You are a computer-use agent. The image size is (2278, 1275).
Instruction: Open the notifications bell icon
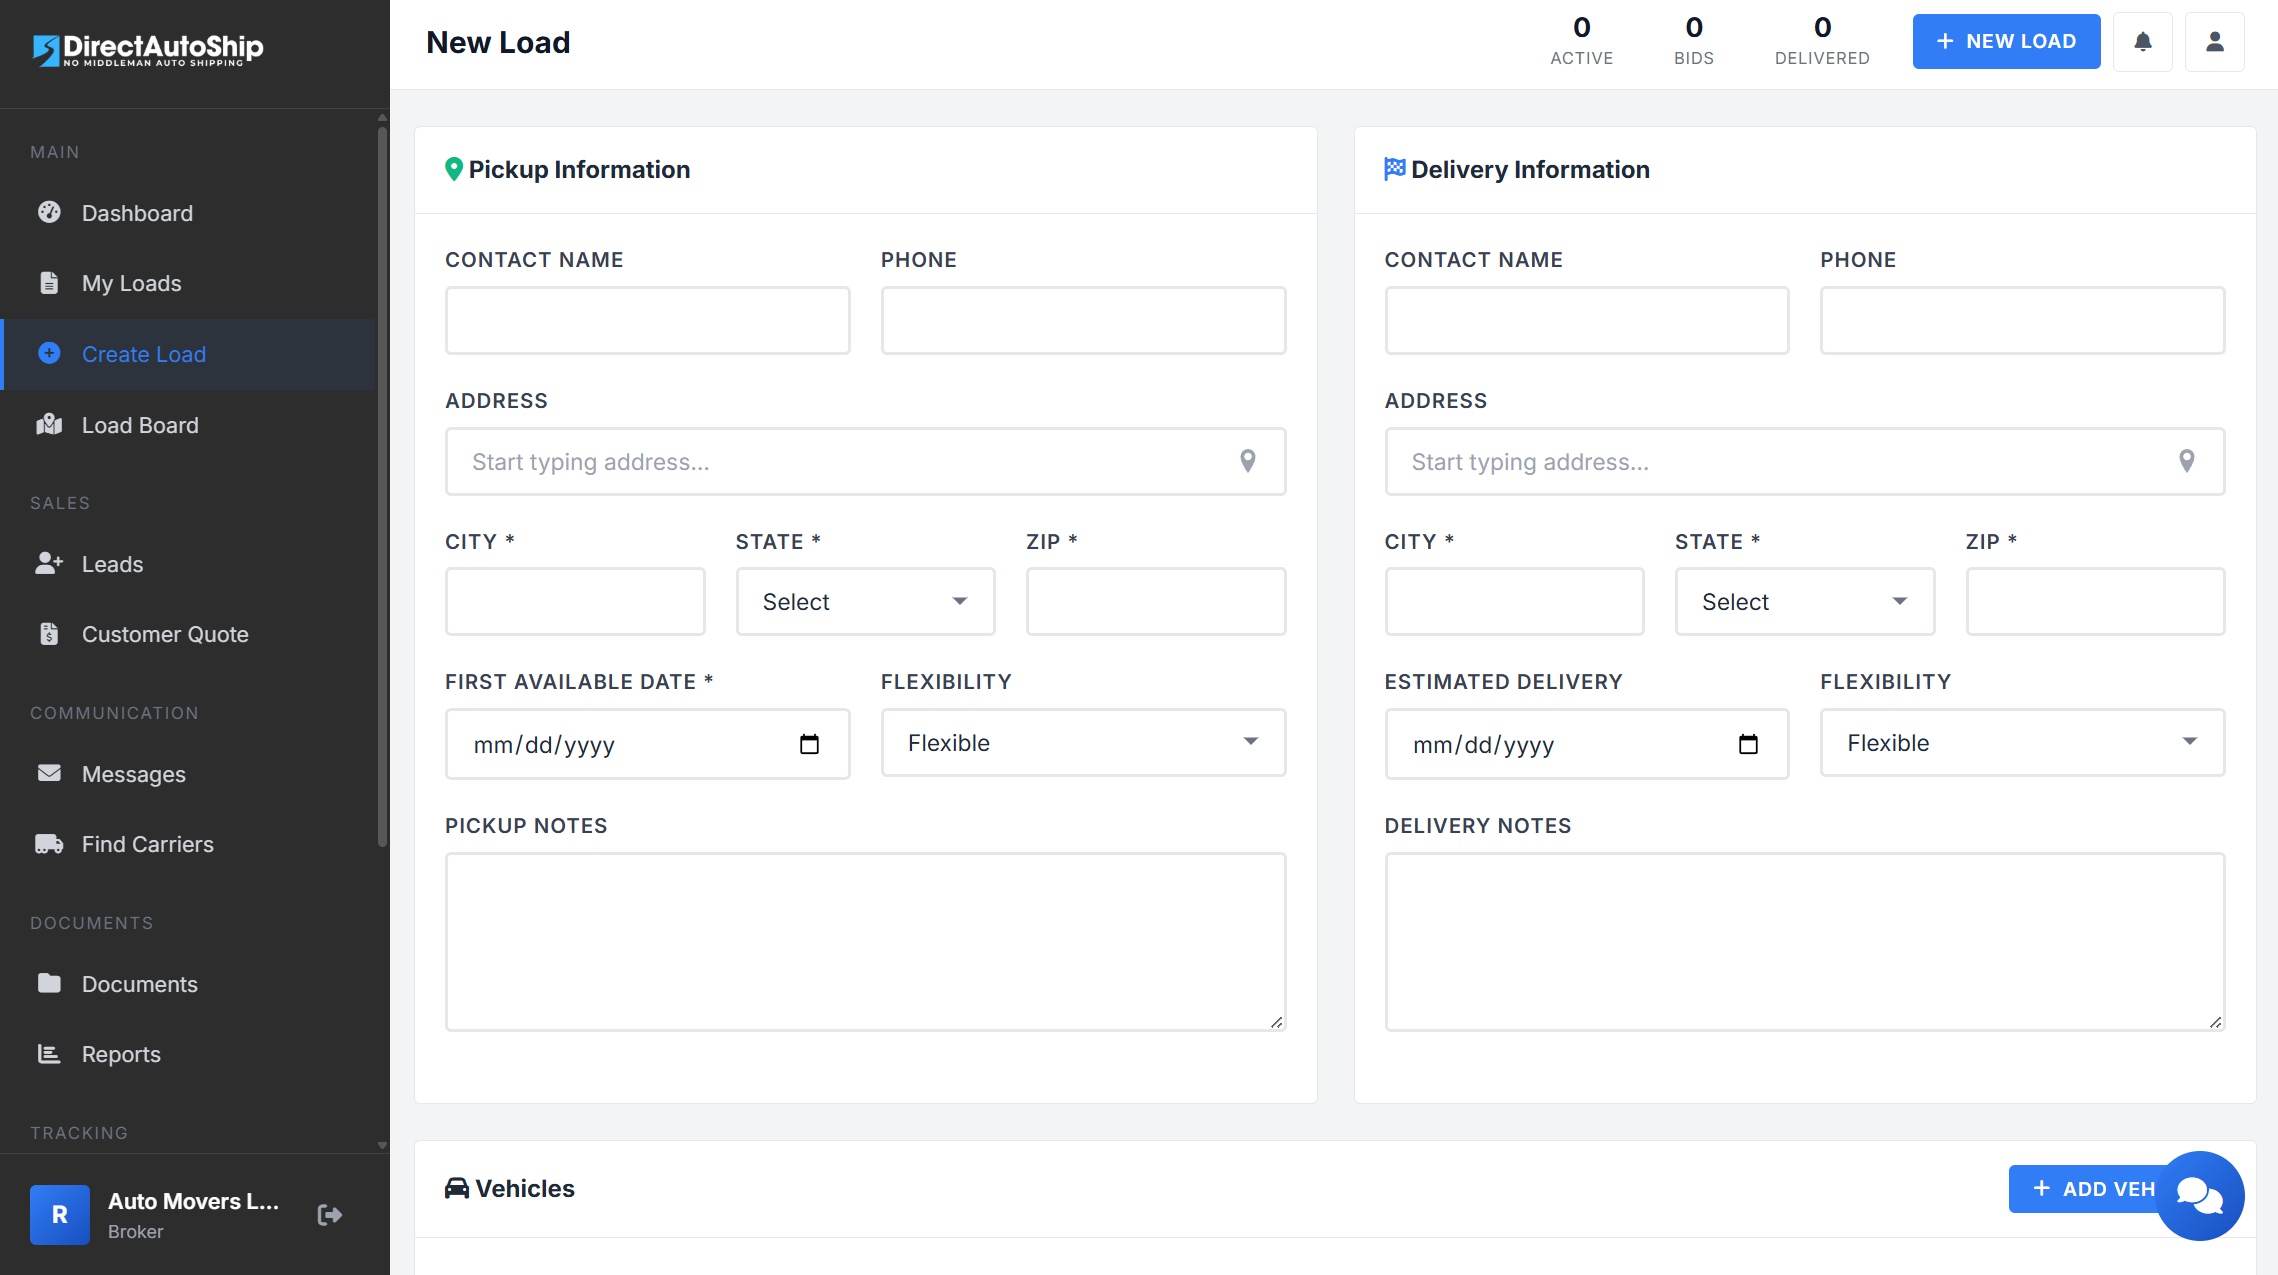coord(2142,42)
